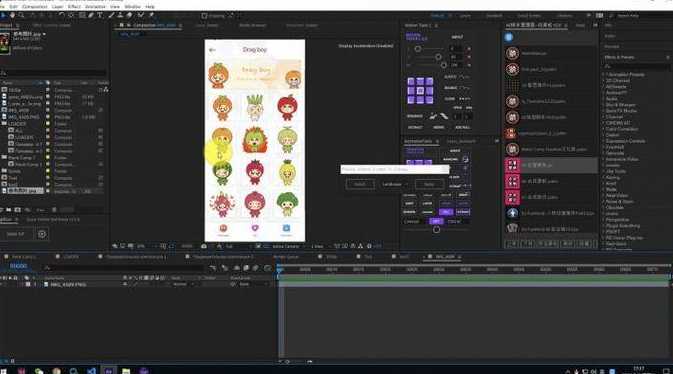Image resolution: width=673 pixels, height=374 pixels.
Task: Click the blue circle icon atop script list
Action: point(509,37)
